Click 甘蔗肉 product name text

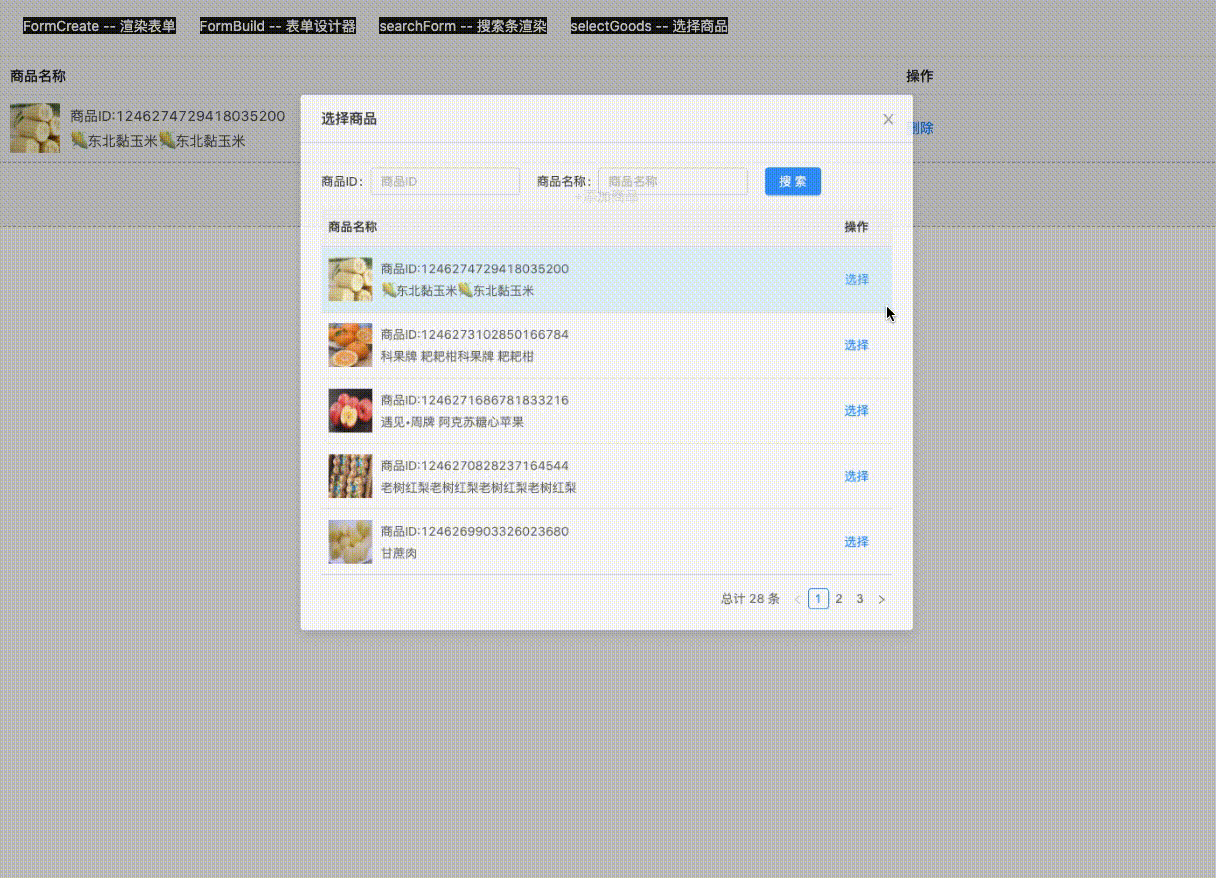(399, 553)
